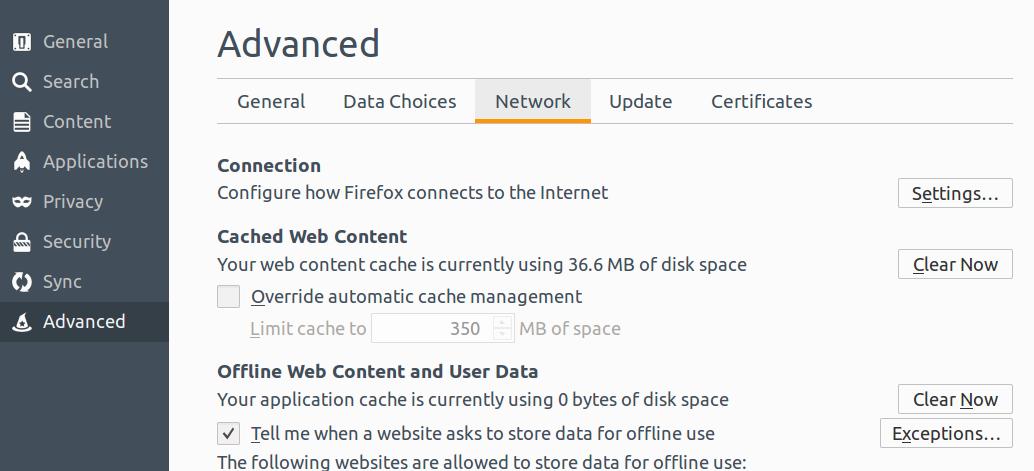Switch to the Data Choices tab
The height and width of the screenshot is (471, 1034).
click(x=400, y=102)
